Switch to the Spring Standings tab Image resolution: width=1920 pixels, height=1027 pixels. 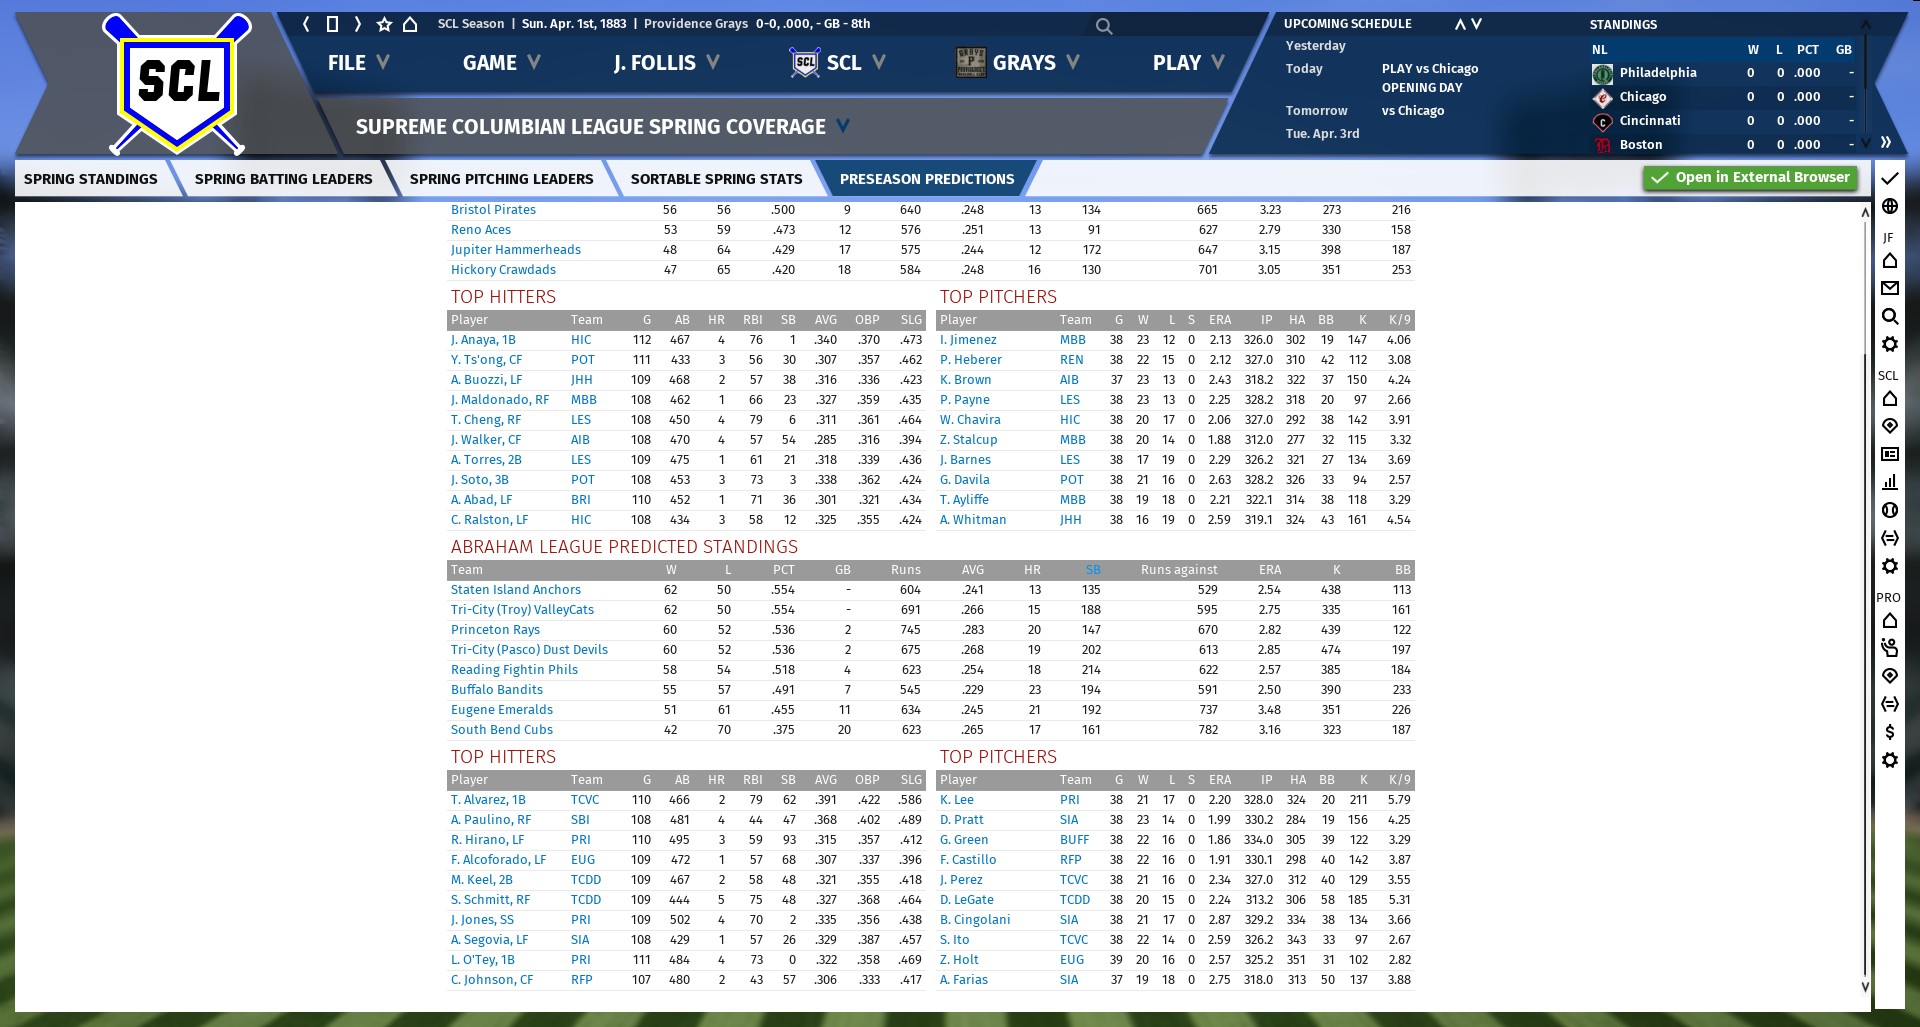coord(91,179)
